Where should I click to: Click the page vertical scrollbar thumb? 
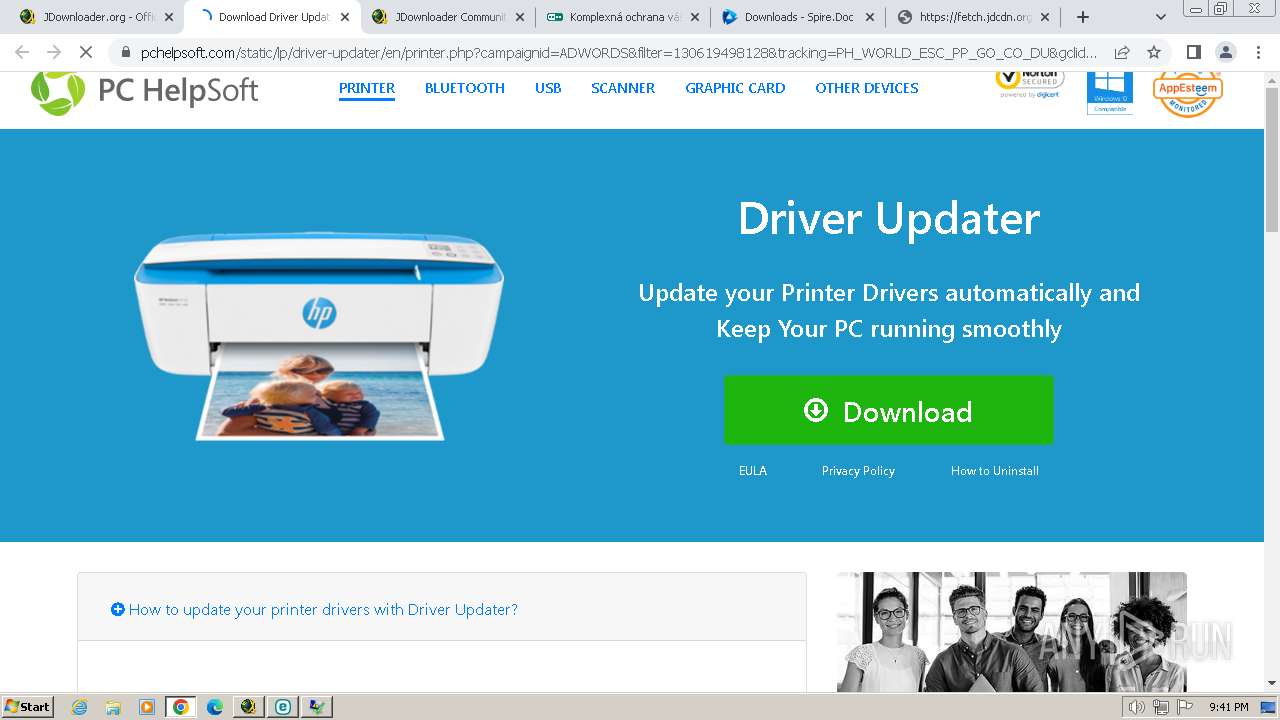[1272, 160]
